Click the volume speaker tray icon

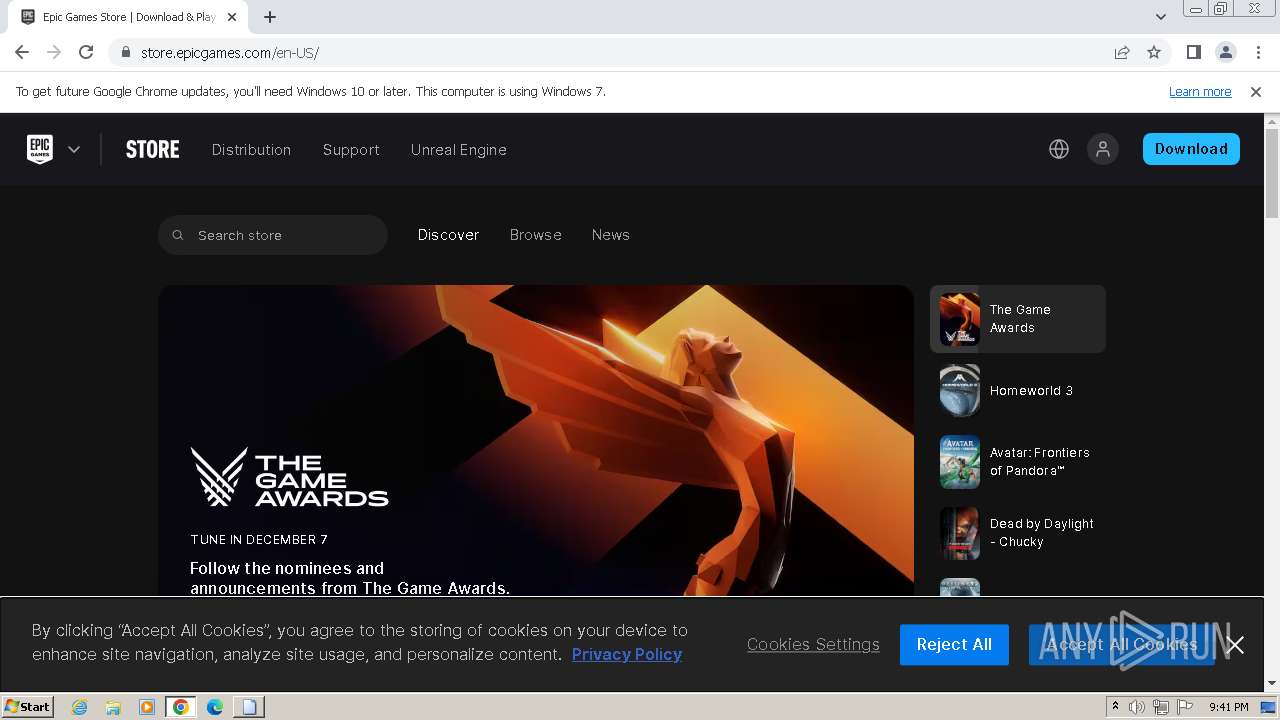[1137, 707]
